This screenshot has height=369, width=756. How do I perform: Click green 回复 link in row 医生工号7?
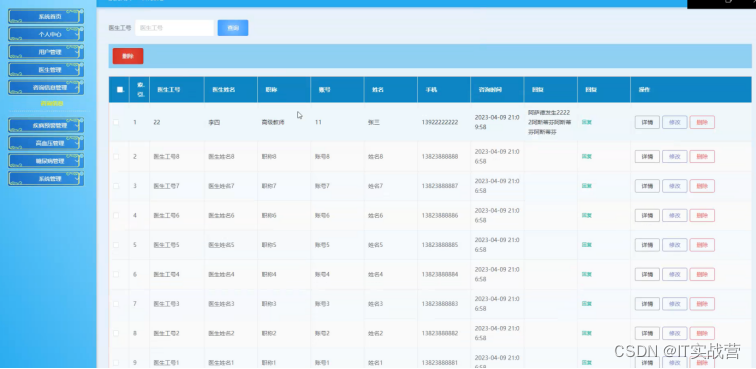point(586,186)
